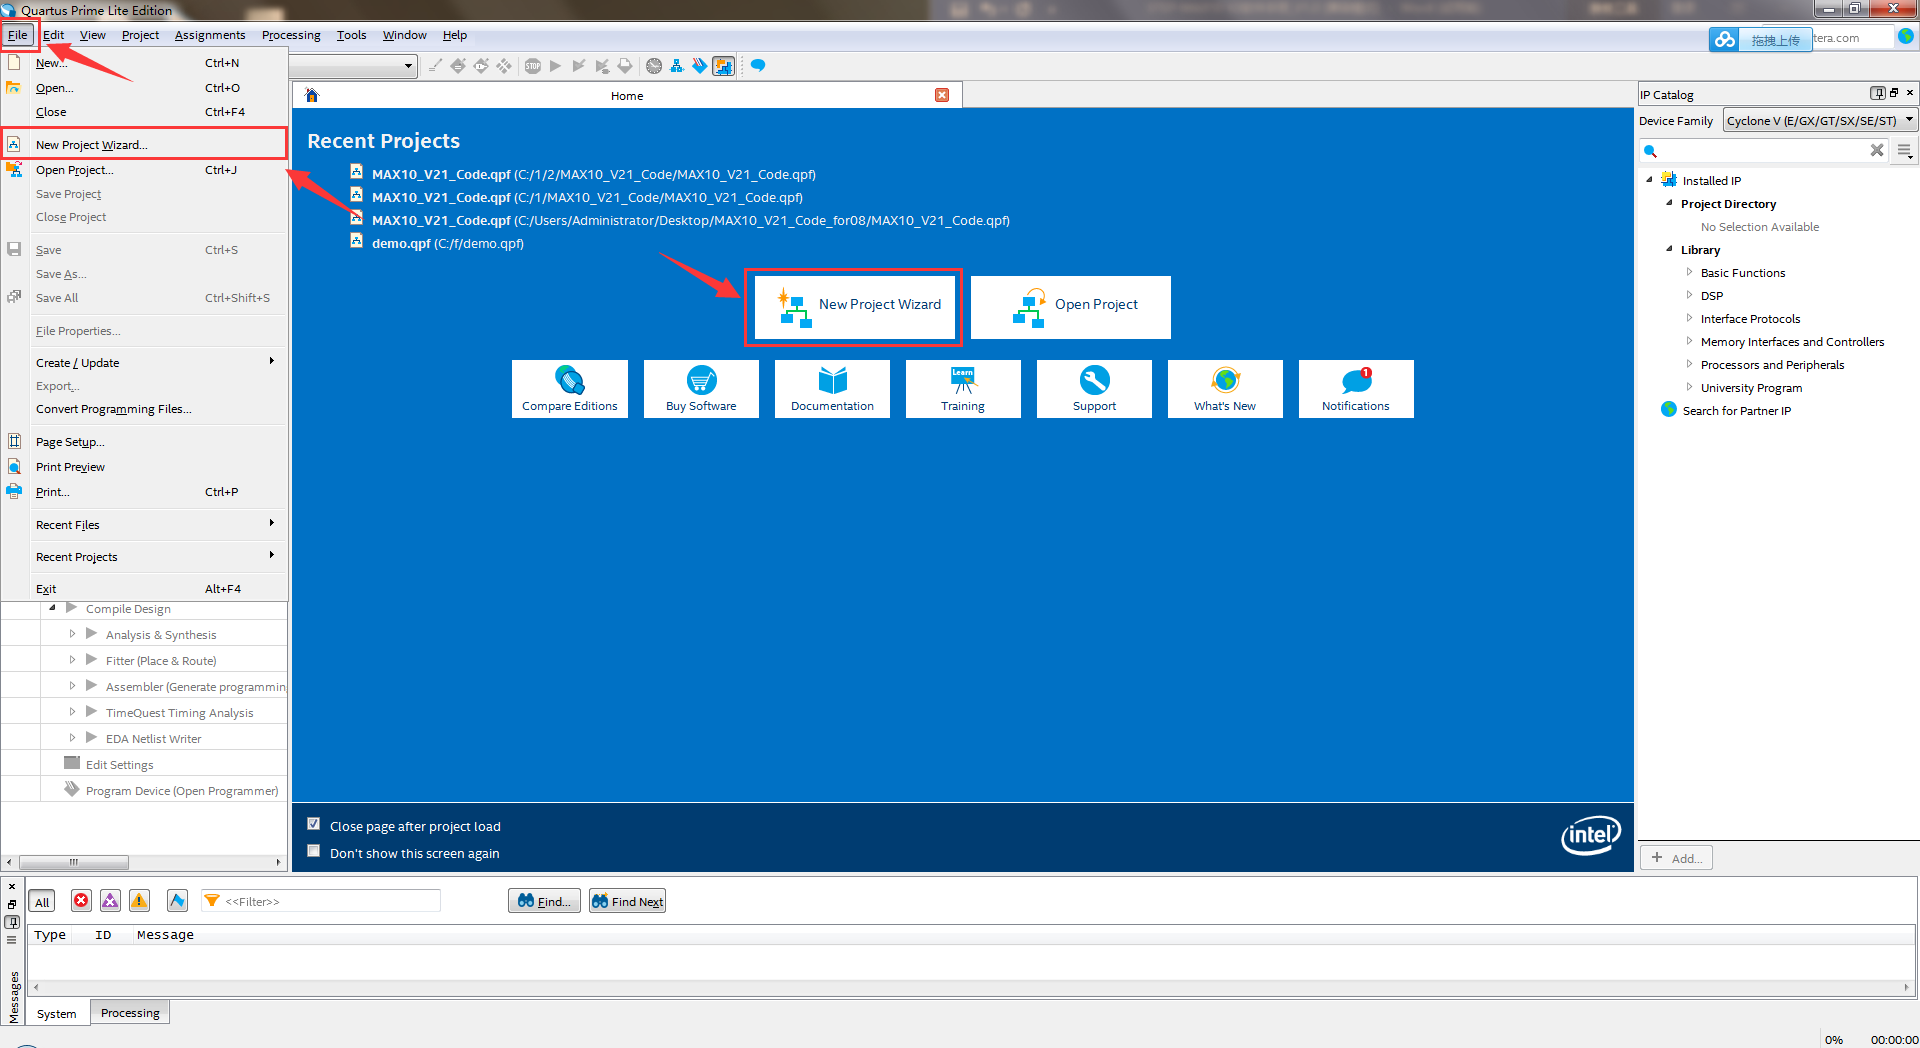Click the red error message filter icon
The image size is (1920, 1048).
81,901
